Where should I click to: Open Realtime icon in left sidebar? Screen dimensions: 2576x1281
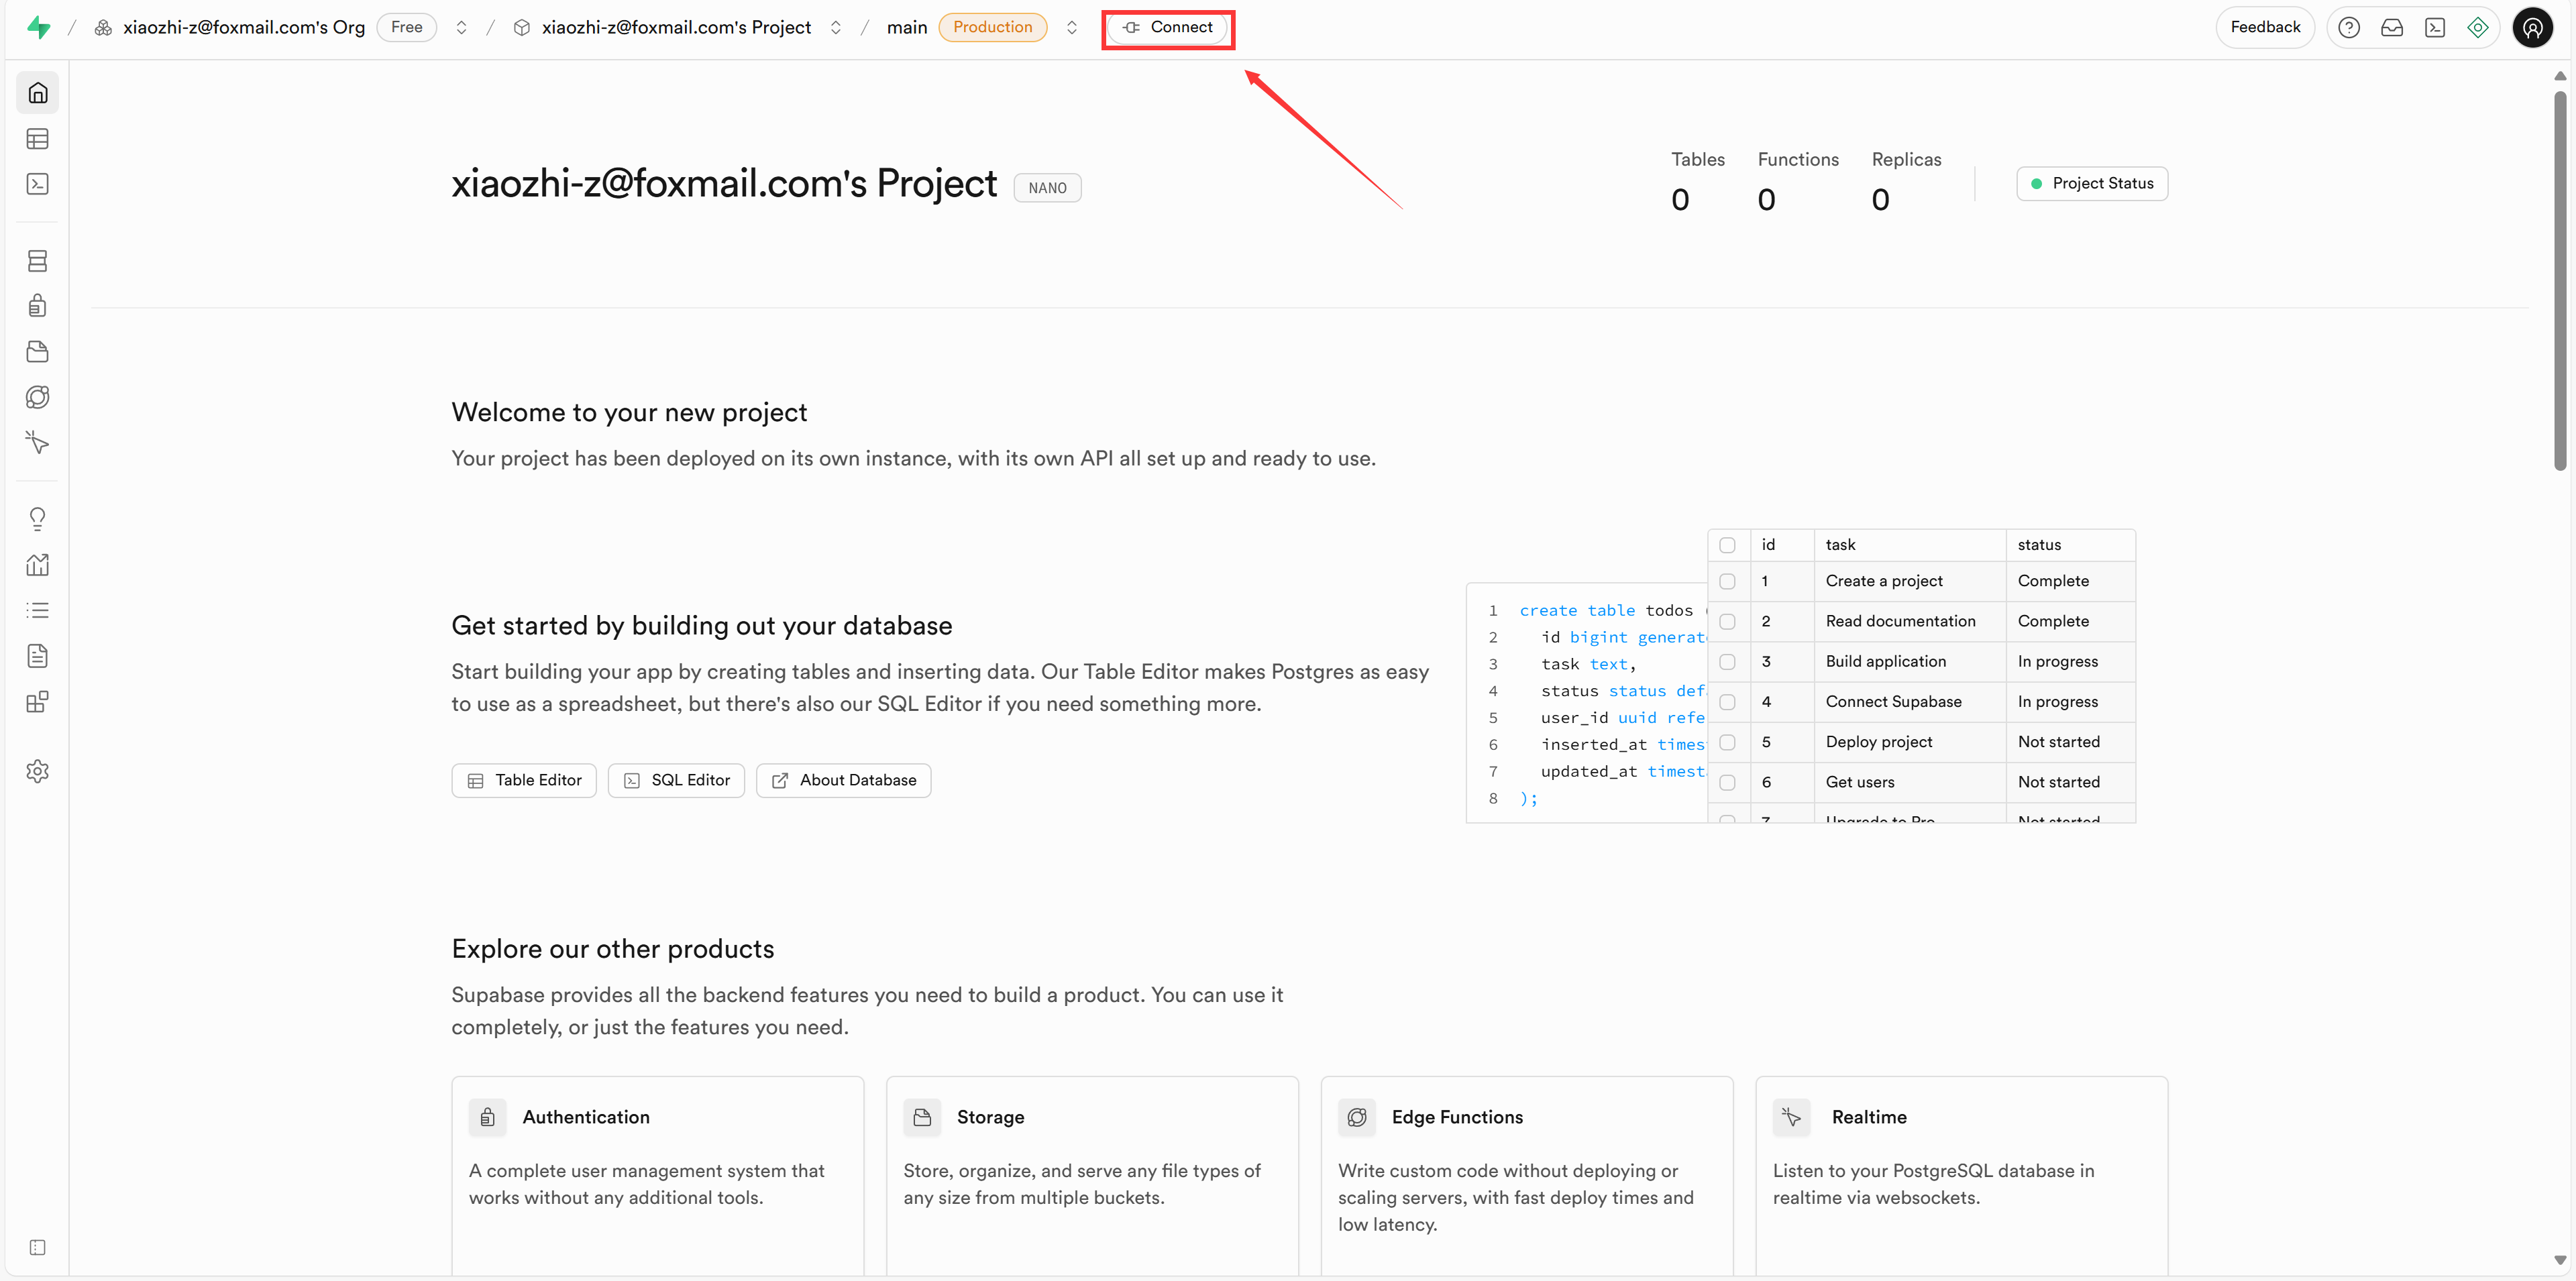(37, 442)
